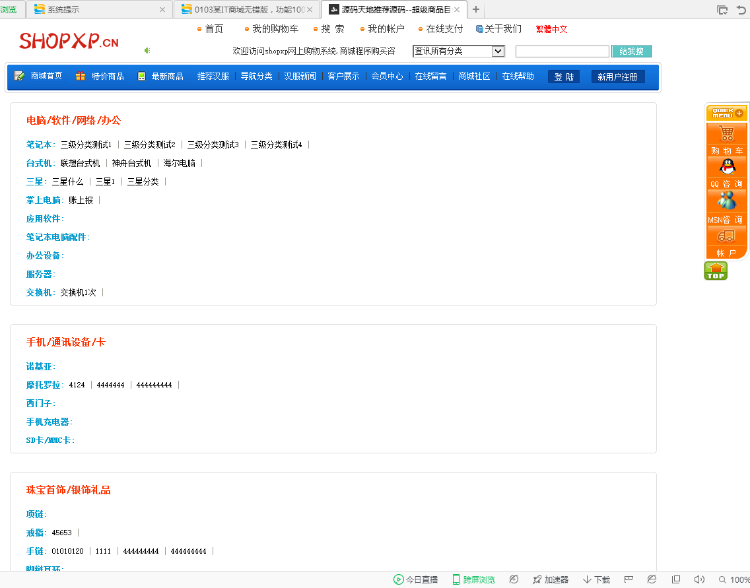Open 在线留言 in the blue navbar
The height and width of the screenshot is (588, 750).
430,76
